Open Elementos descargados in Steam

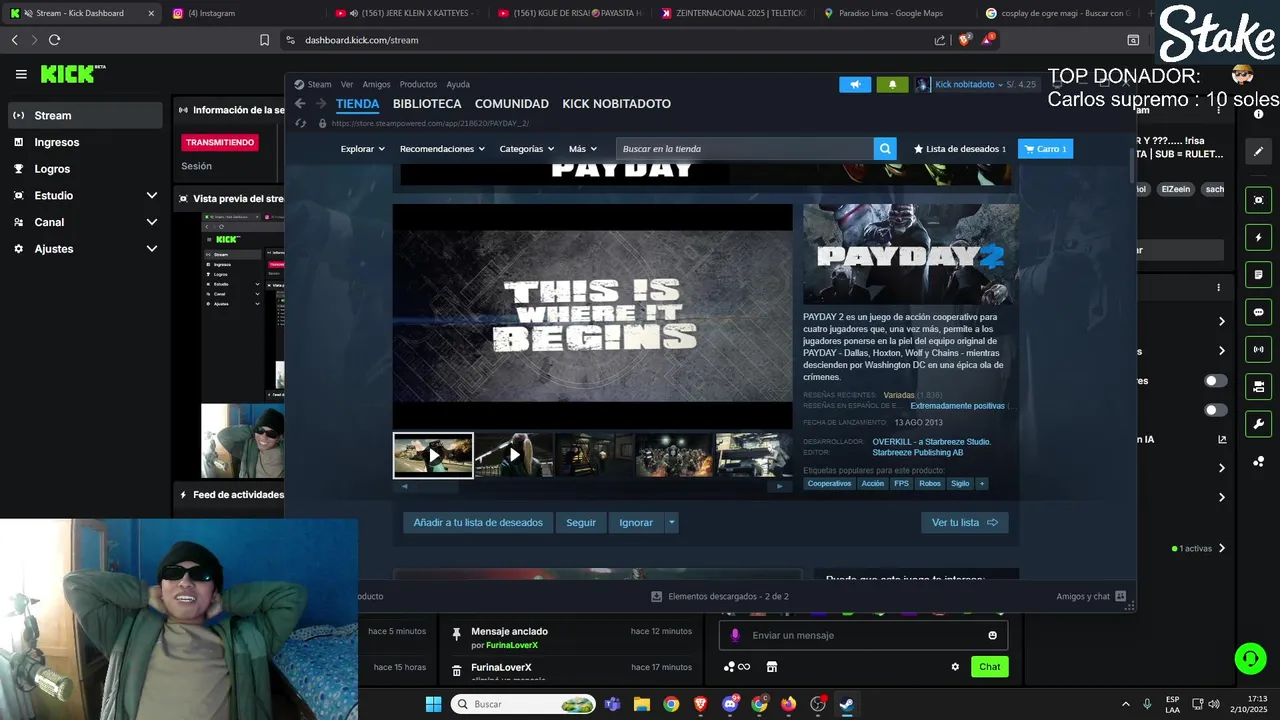[720, 596]
